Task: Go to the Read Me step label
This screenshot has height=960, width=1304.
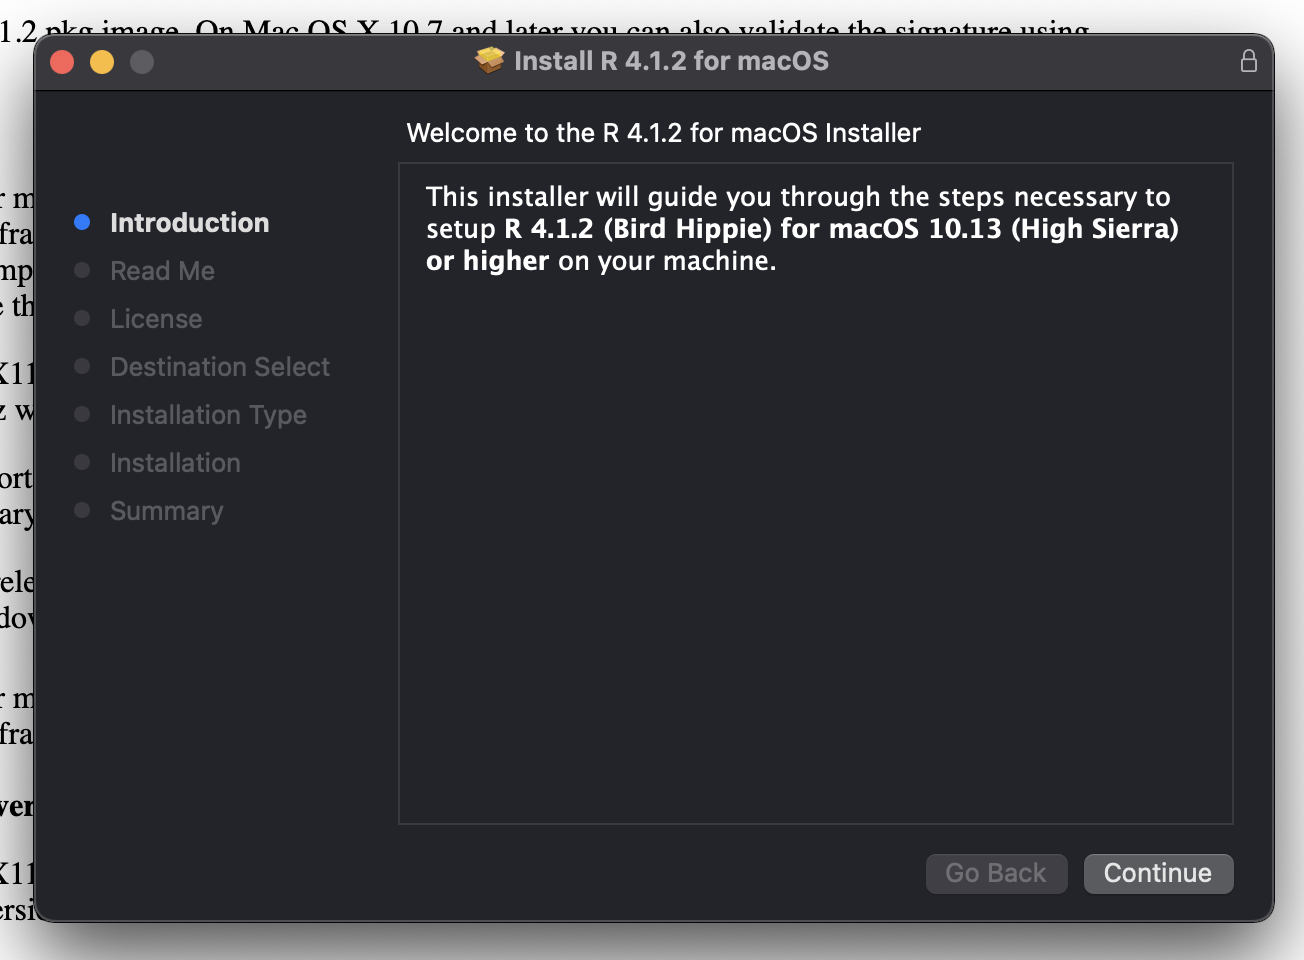Action: click(x=162, y=271)
